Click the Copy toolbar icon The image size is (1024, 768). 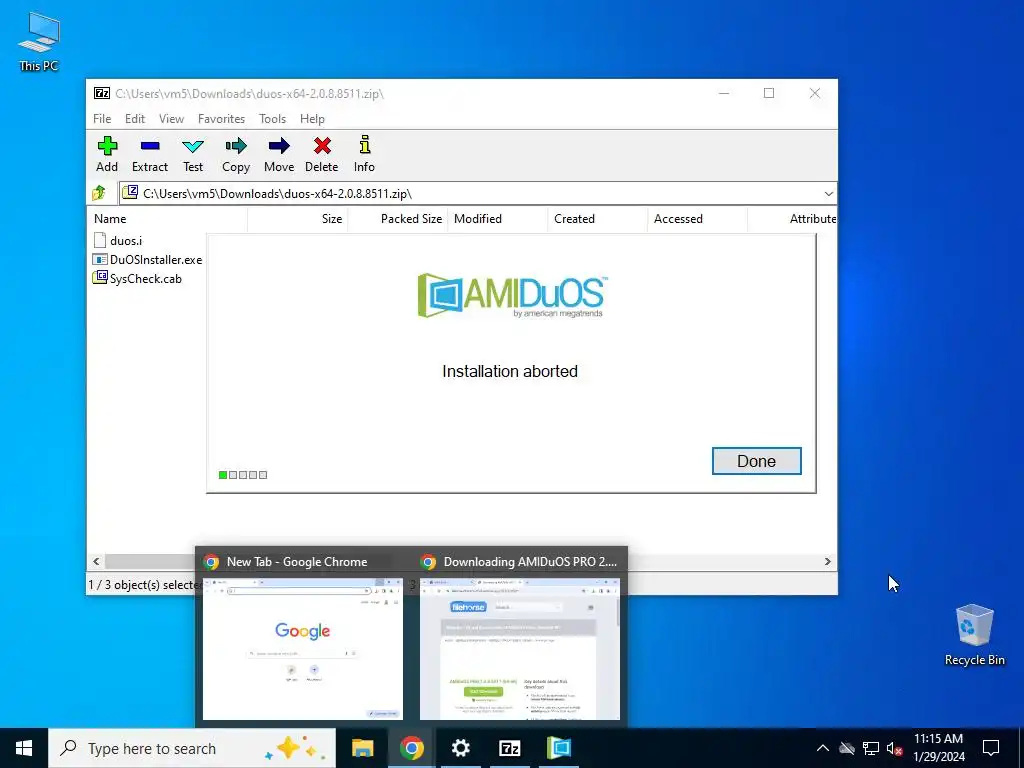pyautogui.click(x=236, y=154)
